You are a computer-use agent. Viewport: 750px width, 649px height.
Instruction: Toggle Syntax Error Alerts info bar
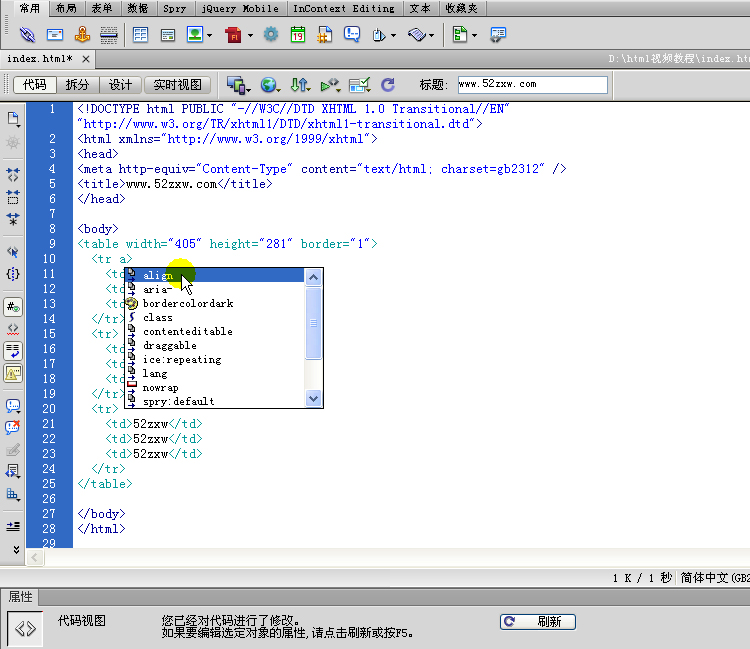coord(13,374)
